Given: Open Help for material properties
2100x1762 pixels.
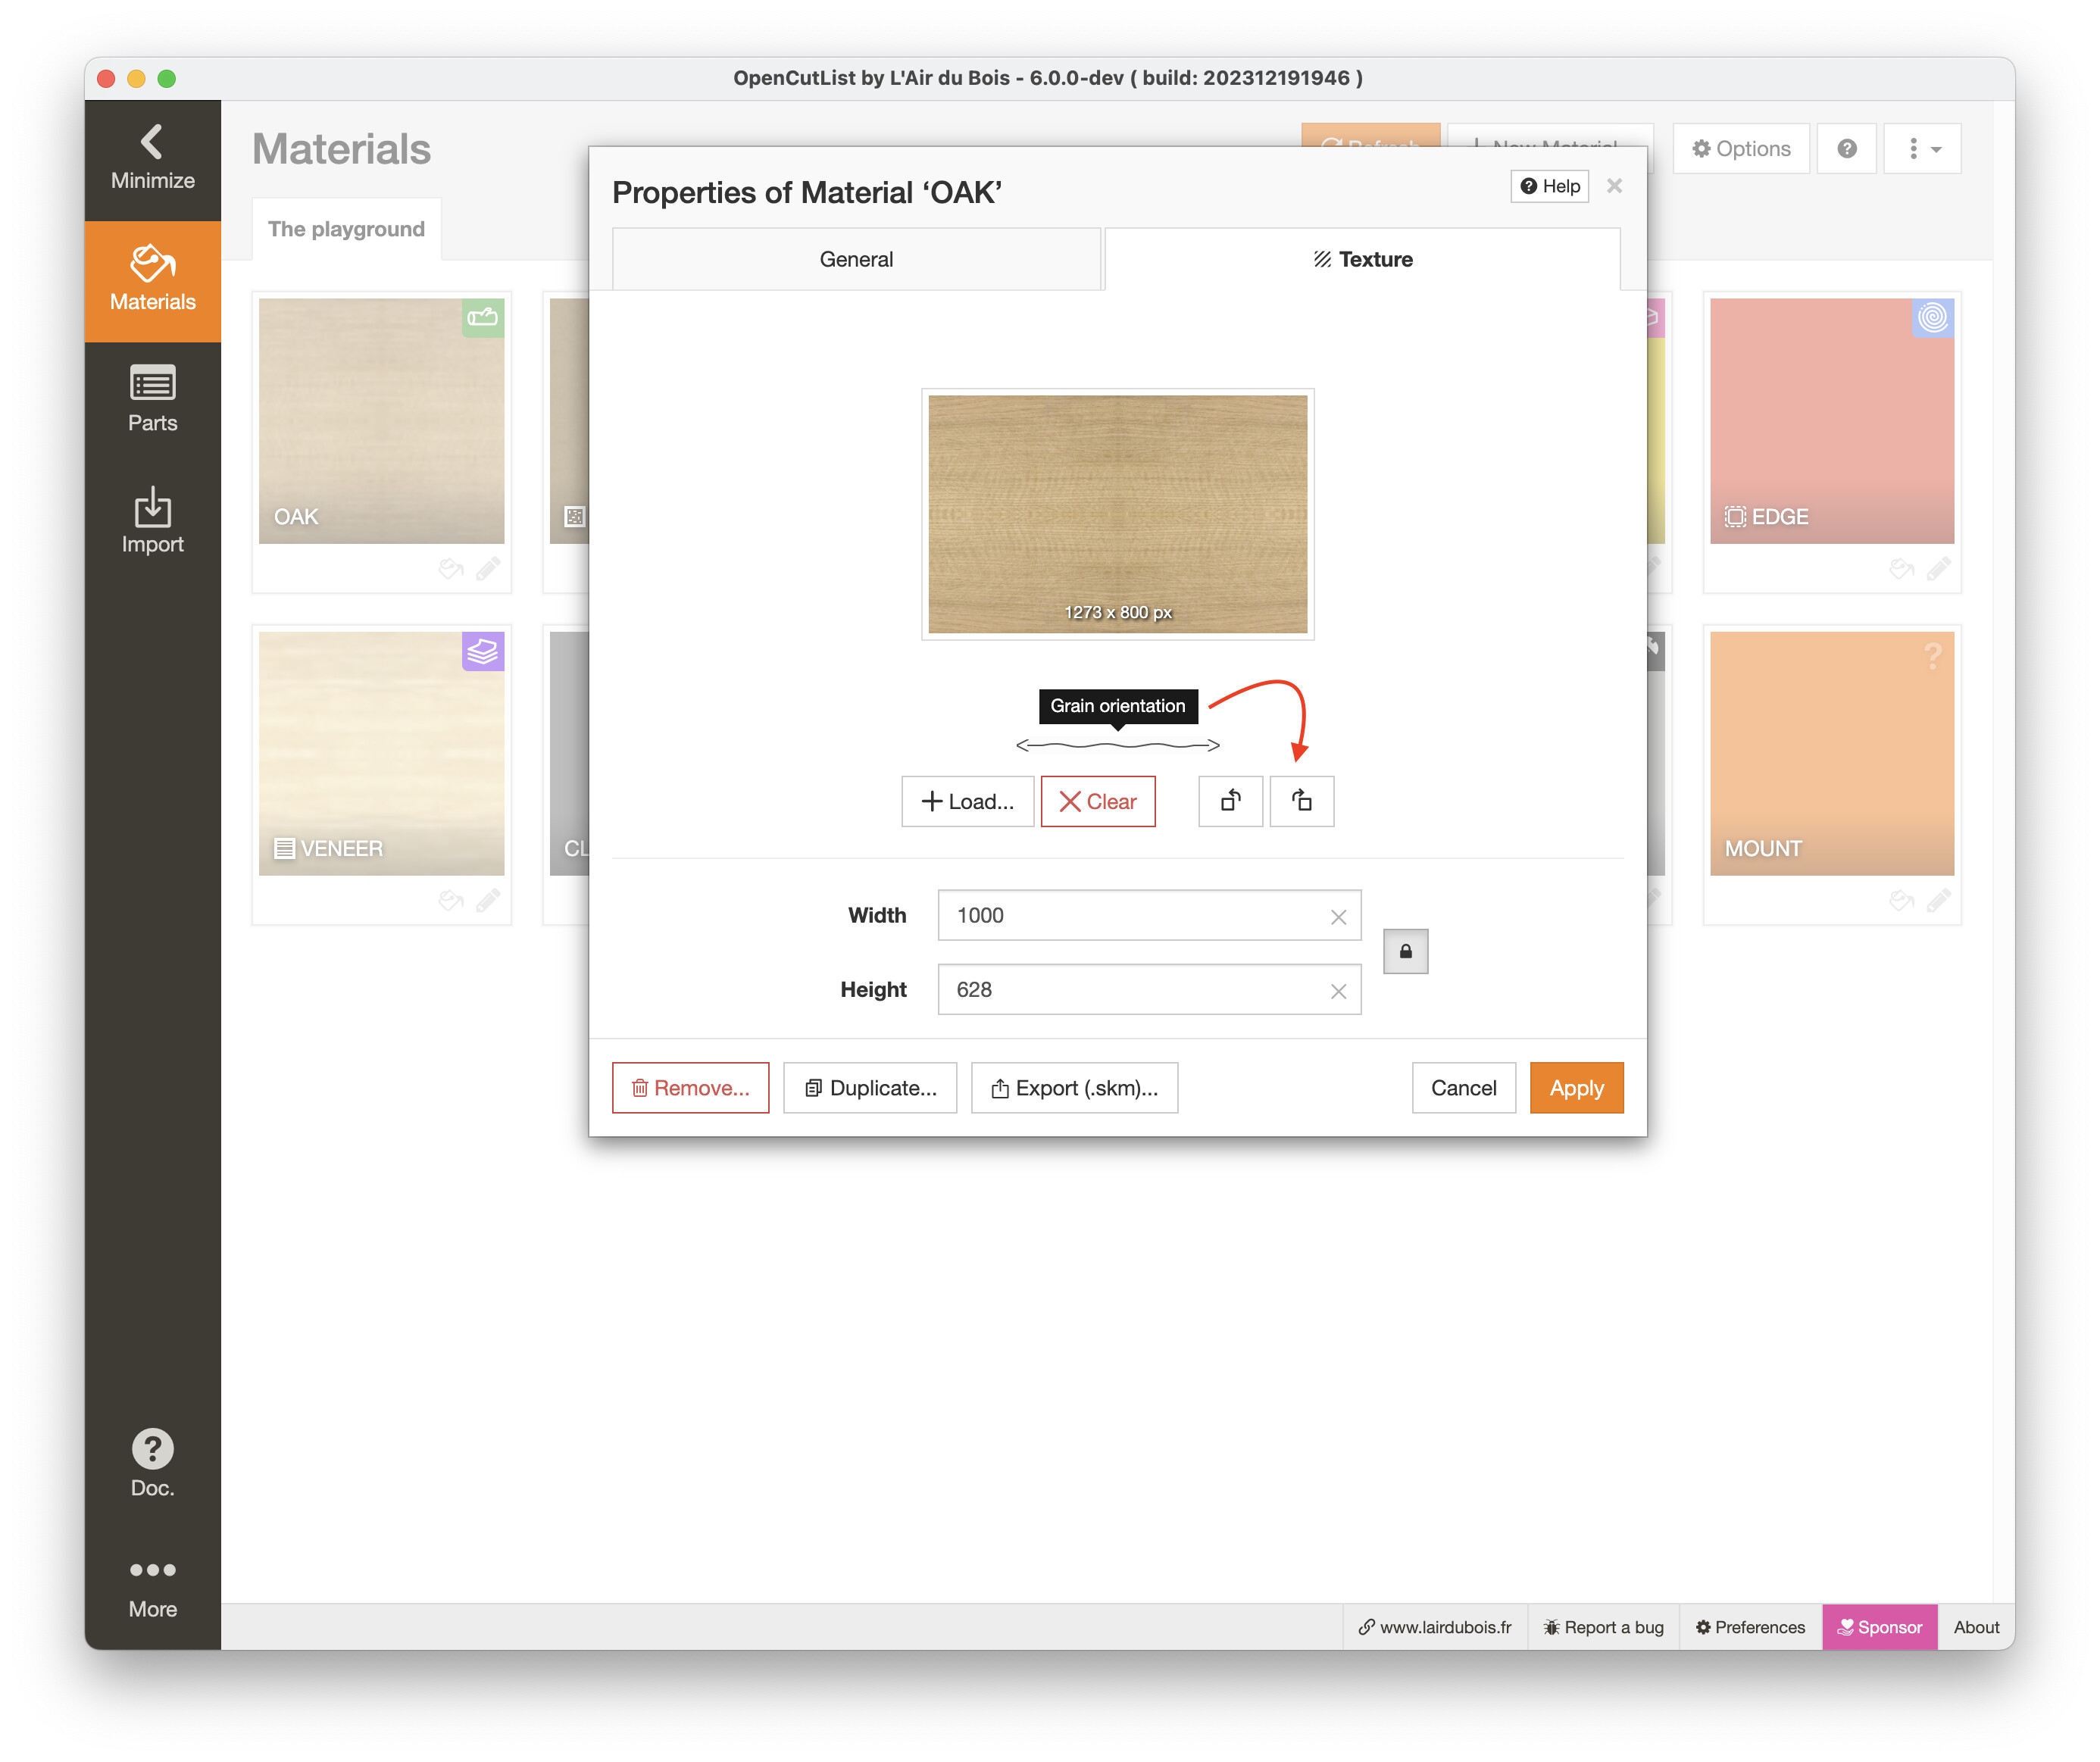Looking at the screenshot, I should pos(1549,186).
